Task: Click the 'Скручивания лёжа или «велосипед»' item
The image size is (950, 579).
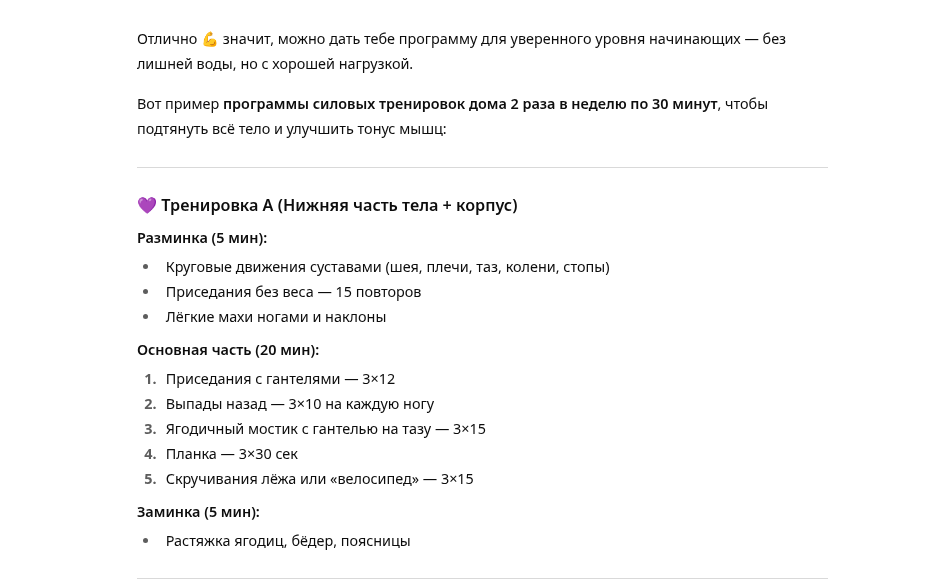Action: click(320, 479)
